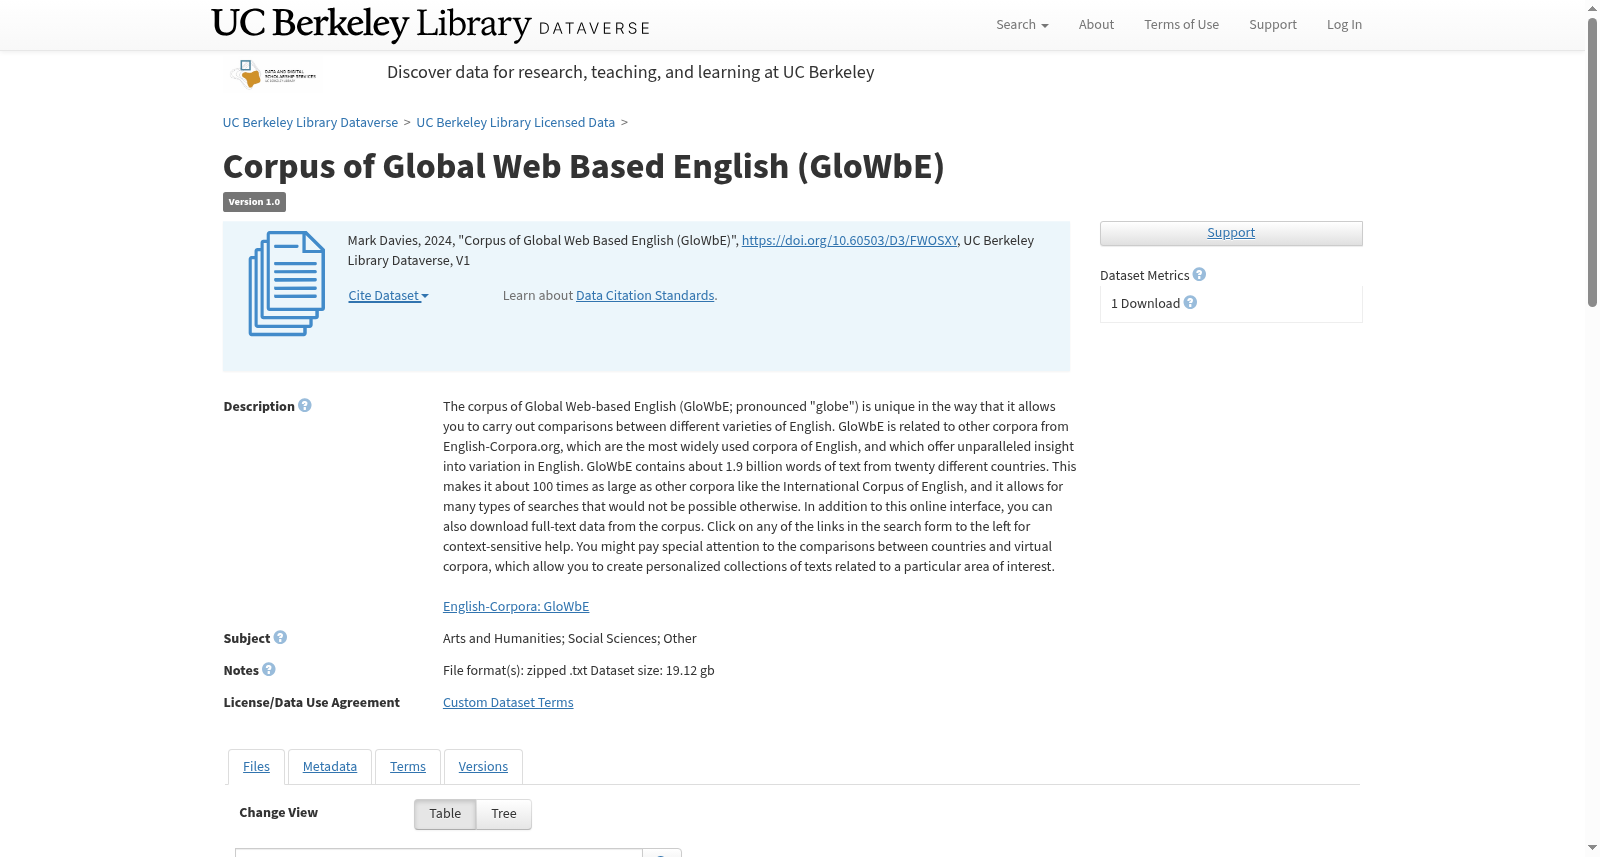Image resolution: width=1600 pixels, height=857 pixels.
Task: Click Log In
Action: click(x=1344, y=25)
